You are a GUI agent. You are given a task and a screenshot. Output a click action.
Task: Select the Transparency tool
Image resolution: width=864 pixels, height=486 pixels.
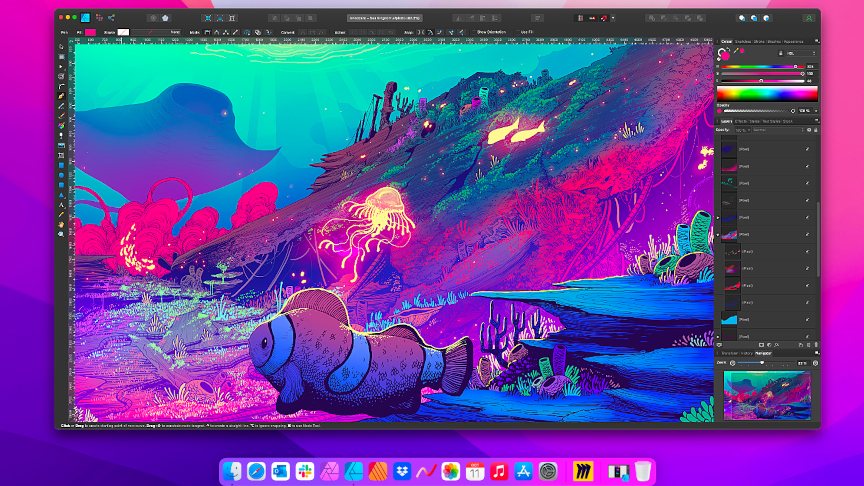(x=61, y=136)
